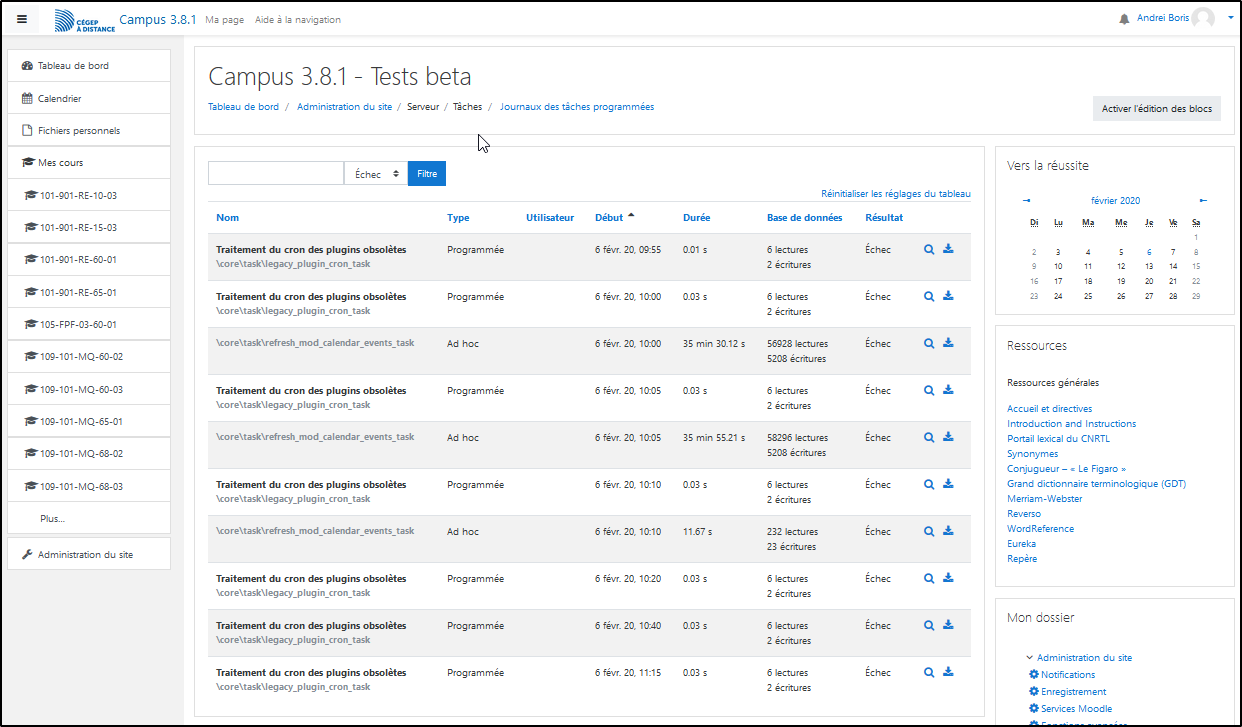Open Tableau de bord in sidebar

tap(72, 66)
